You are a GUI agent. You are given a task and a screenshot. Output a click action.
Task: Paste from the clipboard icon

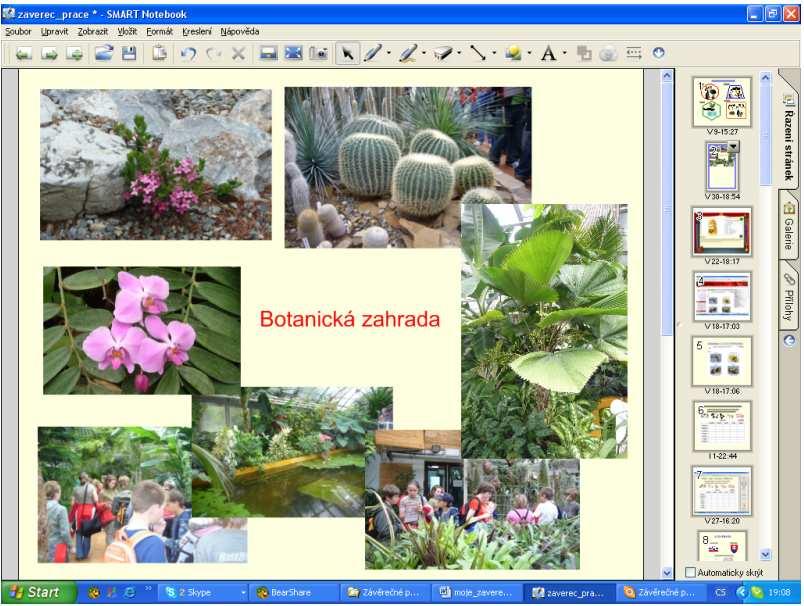click(159, 53)
